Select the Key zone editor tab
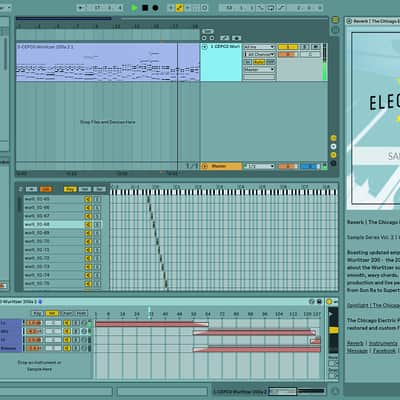Image resolution: width=400 pixels, height=400 pixels. [x=70, y=189]
